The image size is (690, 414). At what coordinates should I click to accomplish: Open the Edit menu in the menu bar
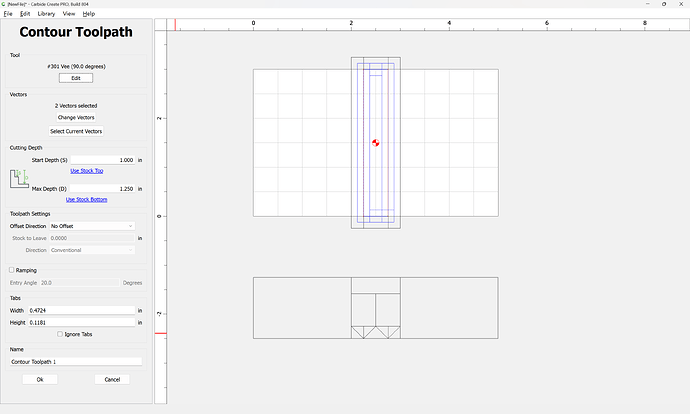24,14
